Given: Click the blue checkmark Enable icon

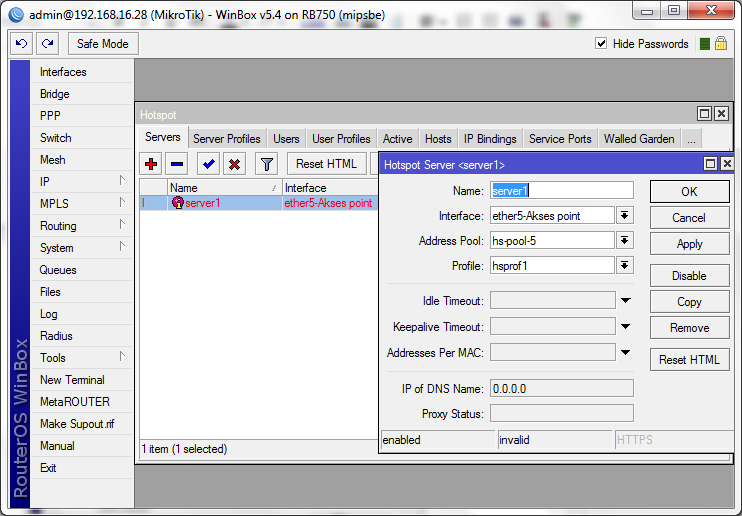Looking at the screenshot, I should [208, 164].
